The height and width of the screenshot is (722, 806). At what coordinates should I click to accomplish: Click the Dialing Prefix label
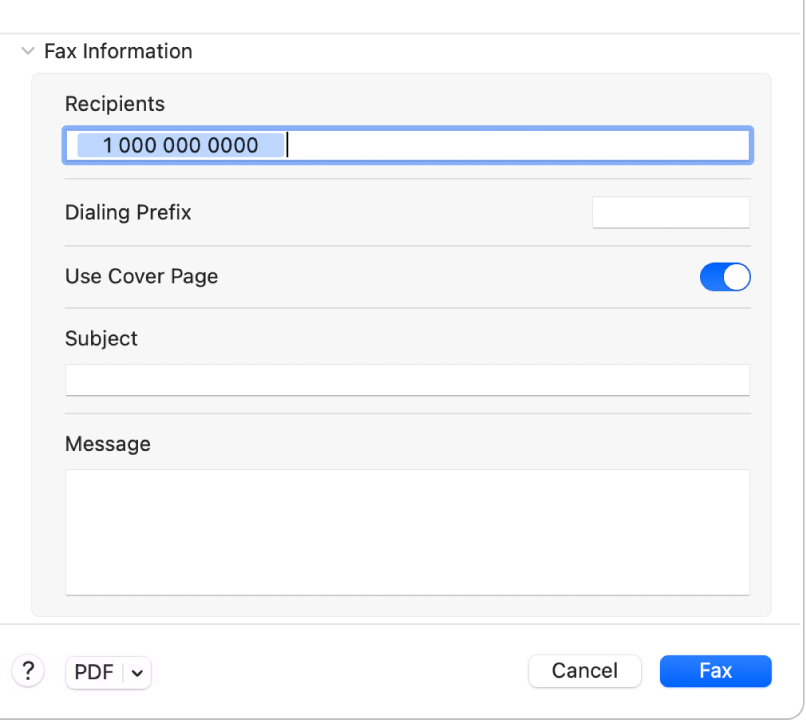click(128, 212)
